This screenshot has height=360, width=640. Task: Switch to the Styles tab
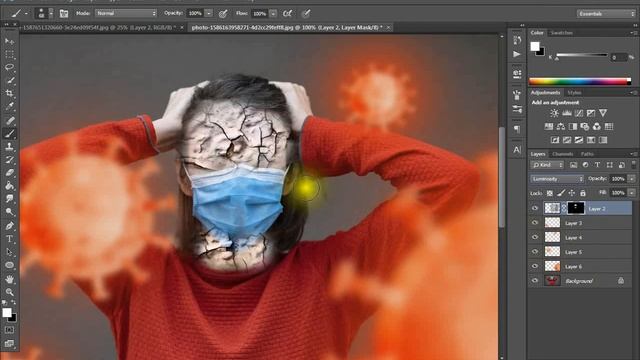point(574,93)
